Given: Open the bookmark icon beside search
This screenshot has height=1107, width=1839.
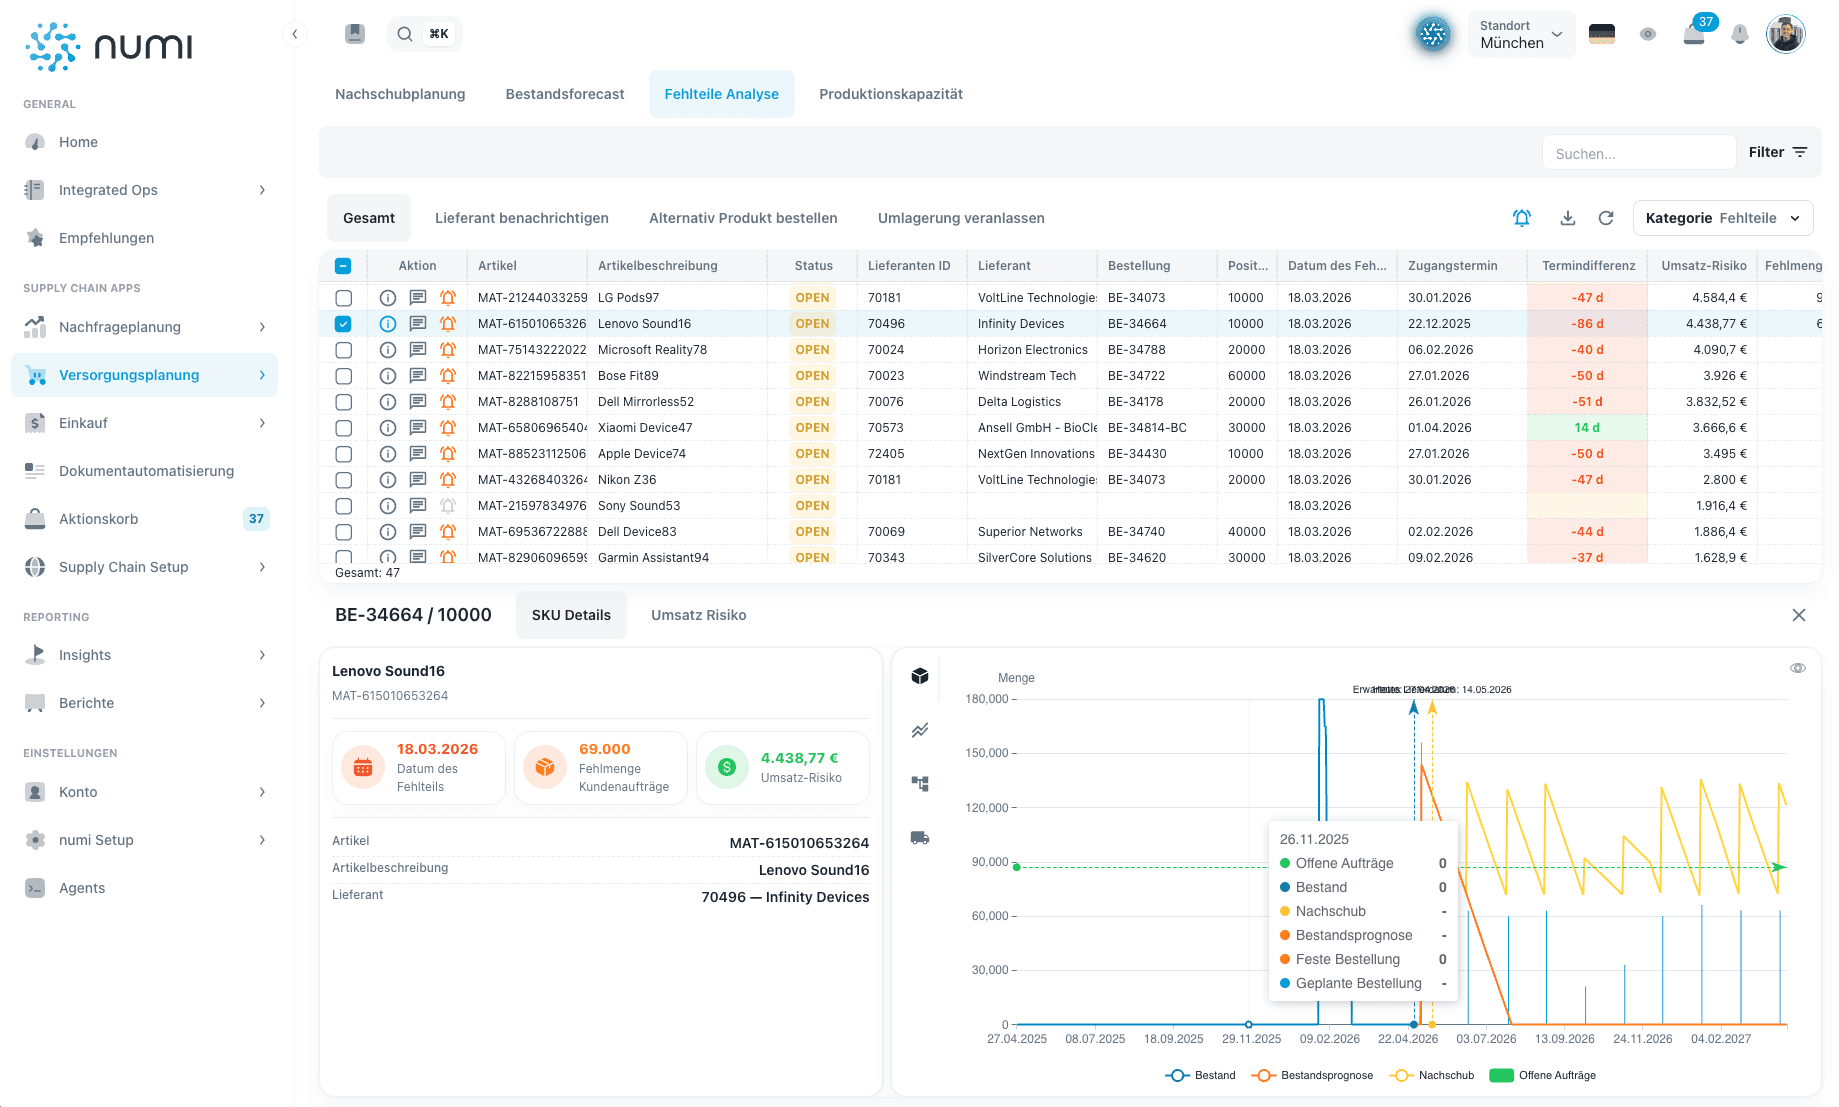Looking at the screenshot, I should 355,34.
